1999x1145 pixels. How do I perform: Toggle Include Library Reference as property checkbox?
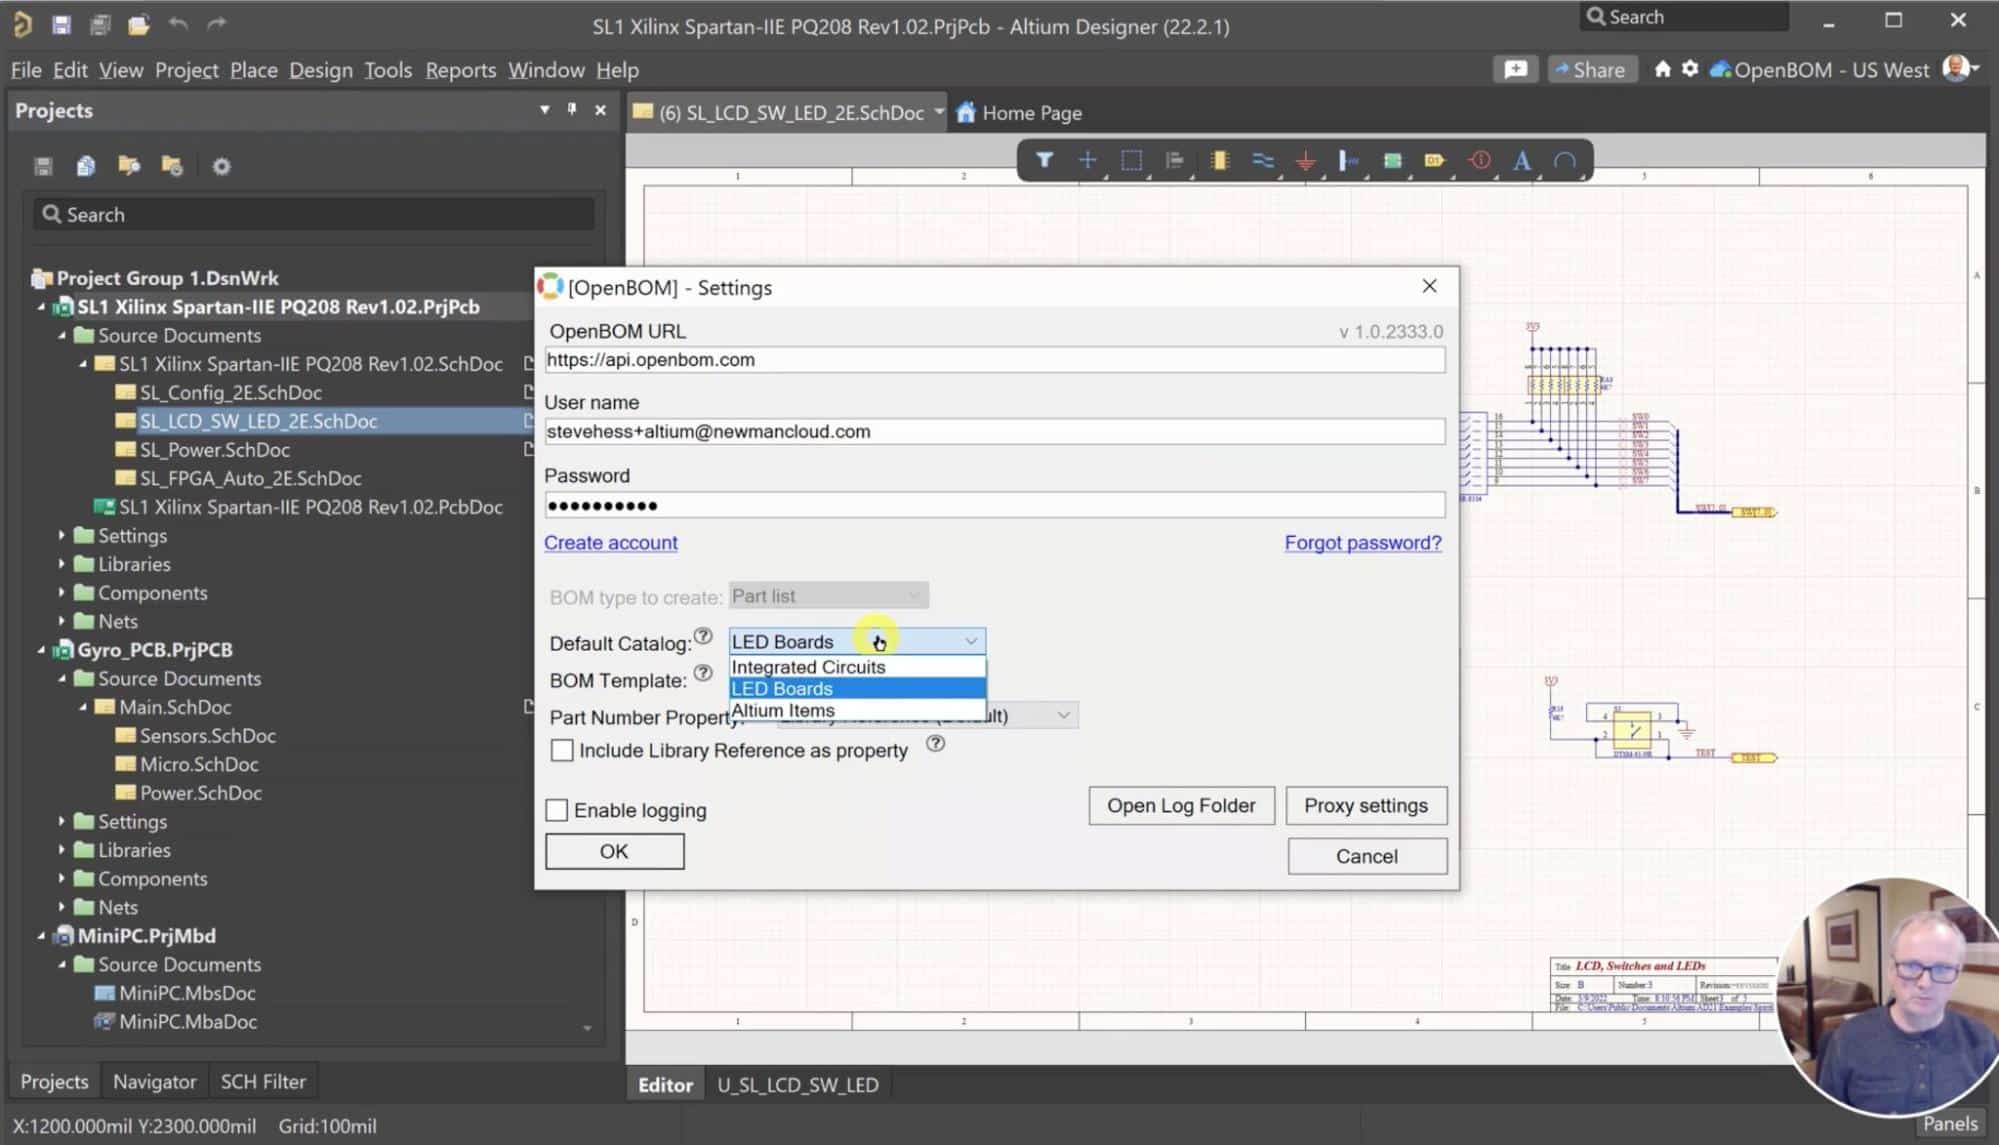pyautogui.click(x=562, y=750)
